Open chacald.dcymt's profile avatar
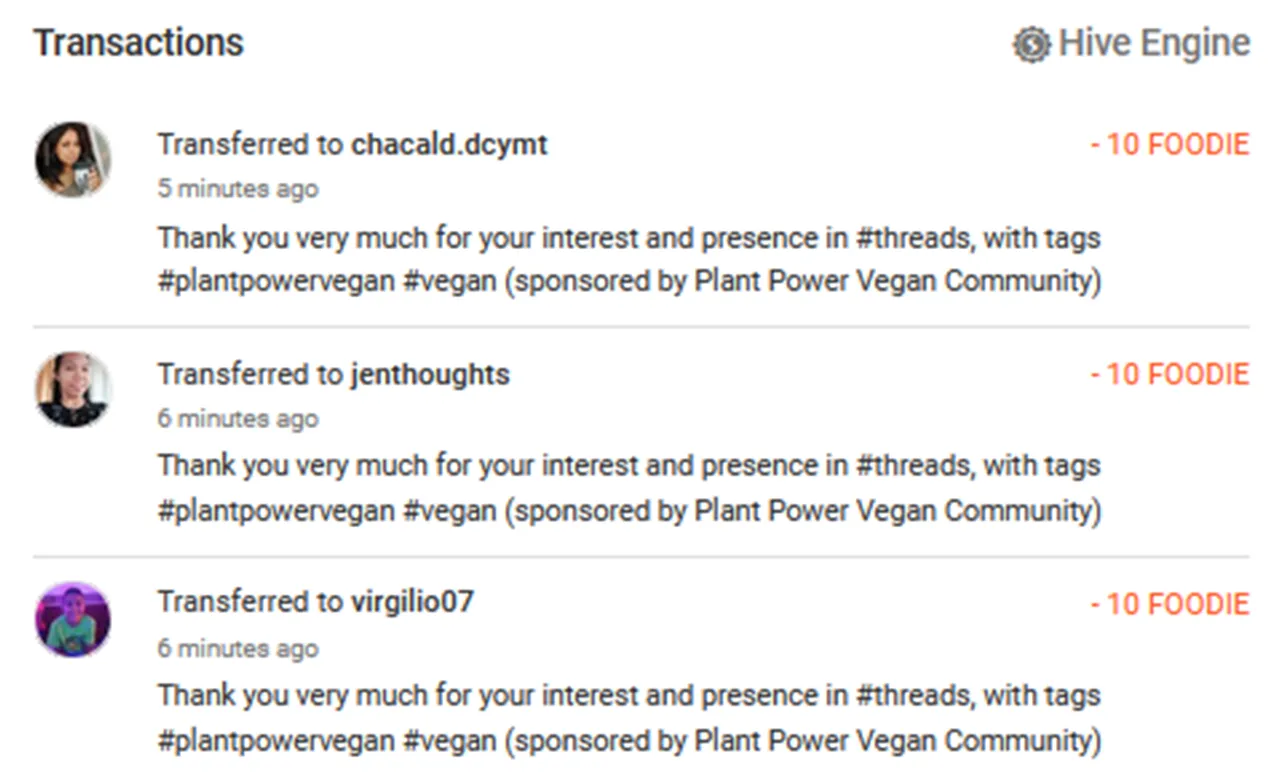 coord(73,160)
